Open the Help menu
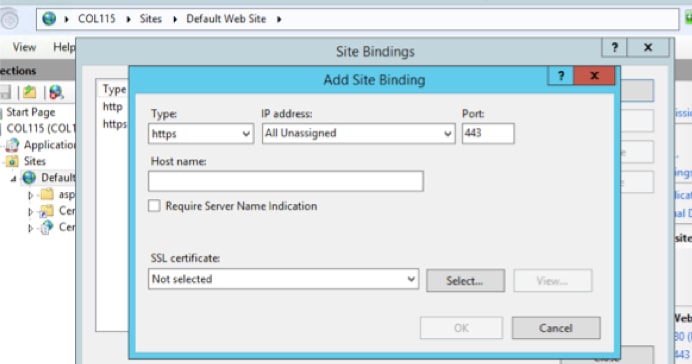The image size is (692, 364). coord(64,47)
